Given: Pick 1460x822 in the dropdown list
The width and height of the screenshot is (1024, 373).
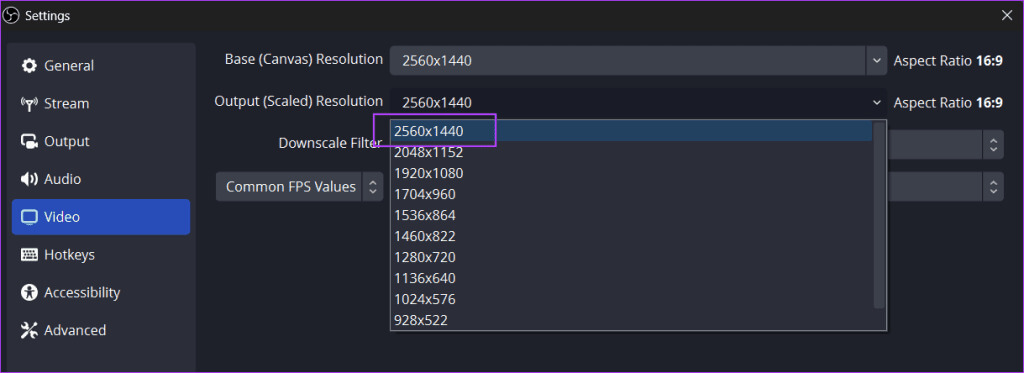Looking at the screenshot, I should tap(632, 236).
